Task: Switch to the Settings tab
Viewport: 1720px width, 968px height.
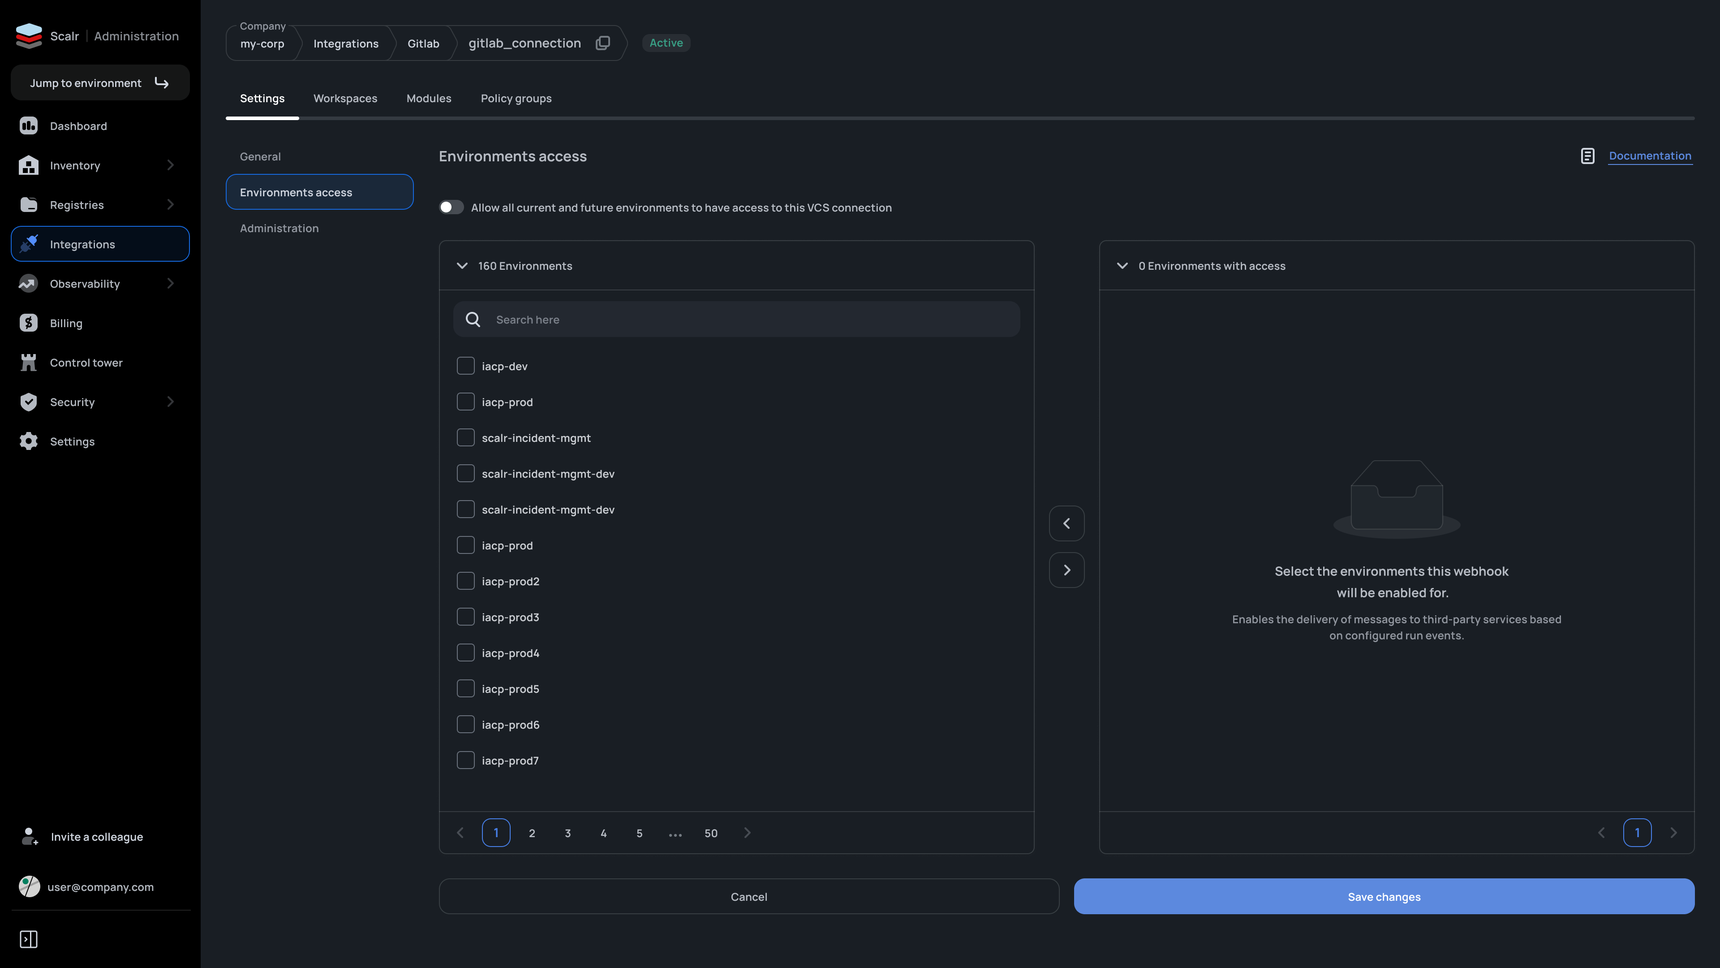Action: 262,98
